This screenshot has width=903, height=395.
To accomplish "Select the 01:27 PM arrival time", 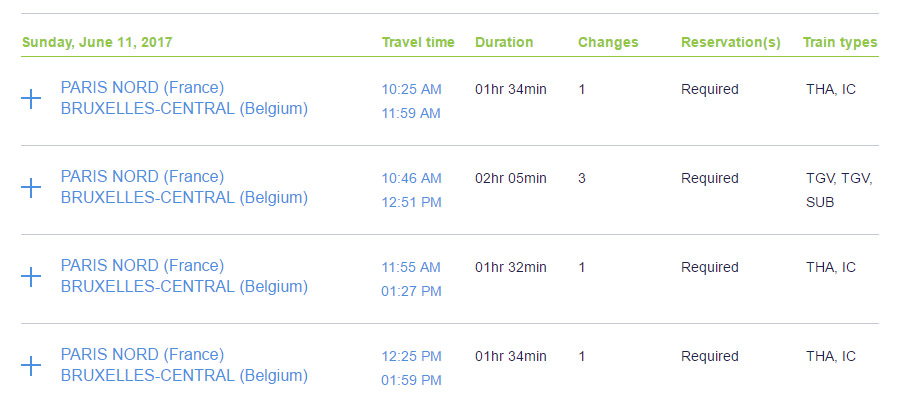I will pyautogui.click(x=411, y=291).
